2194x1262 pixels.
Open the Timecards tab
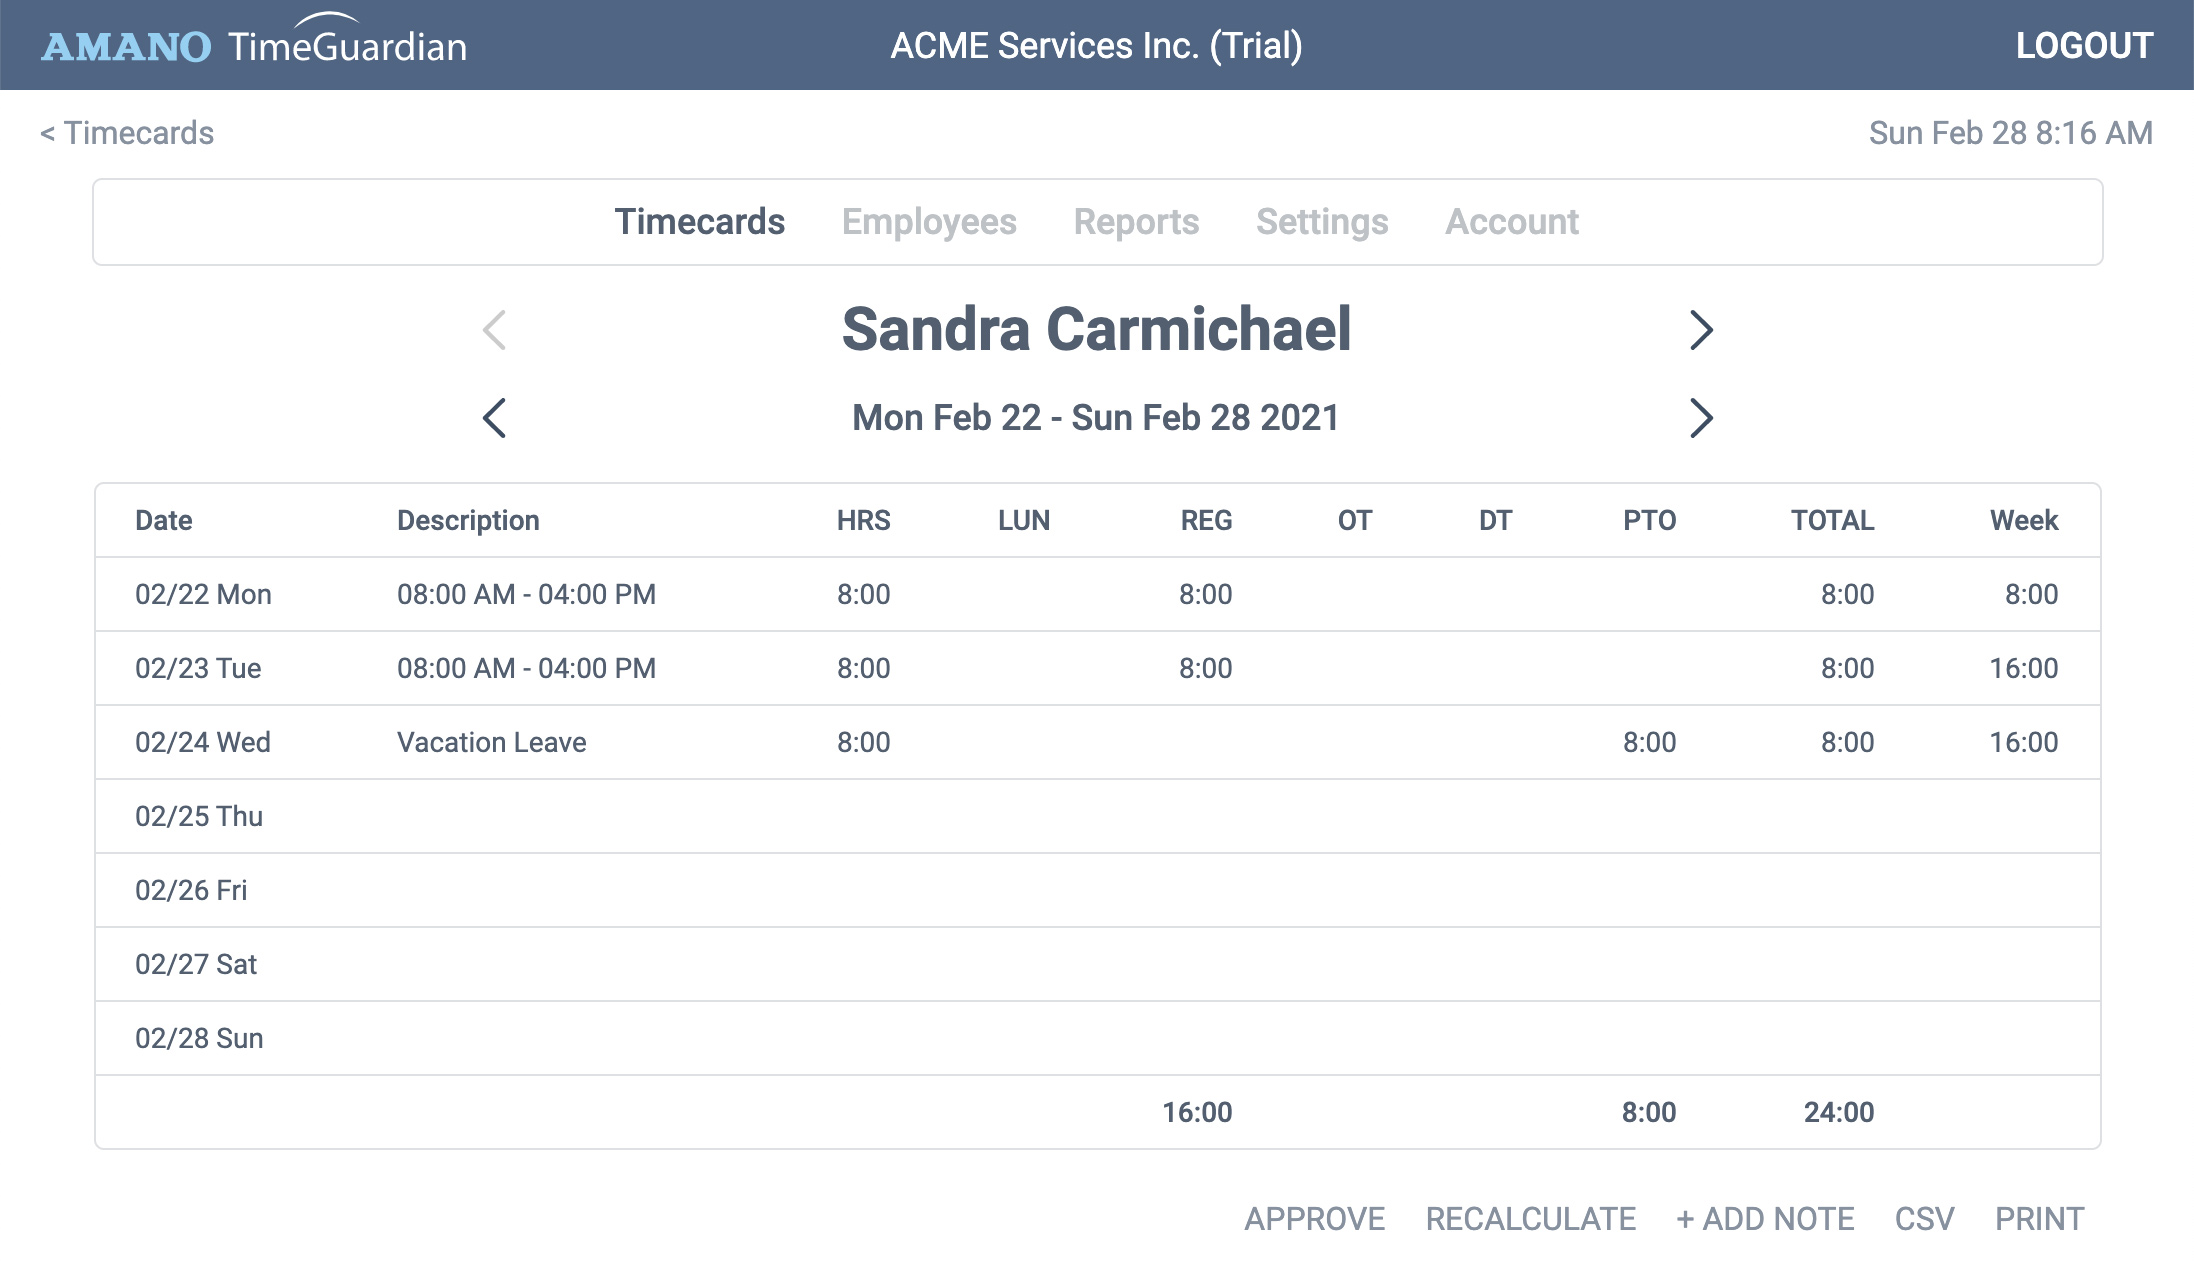[x=699, y=222]
